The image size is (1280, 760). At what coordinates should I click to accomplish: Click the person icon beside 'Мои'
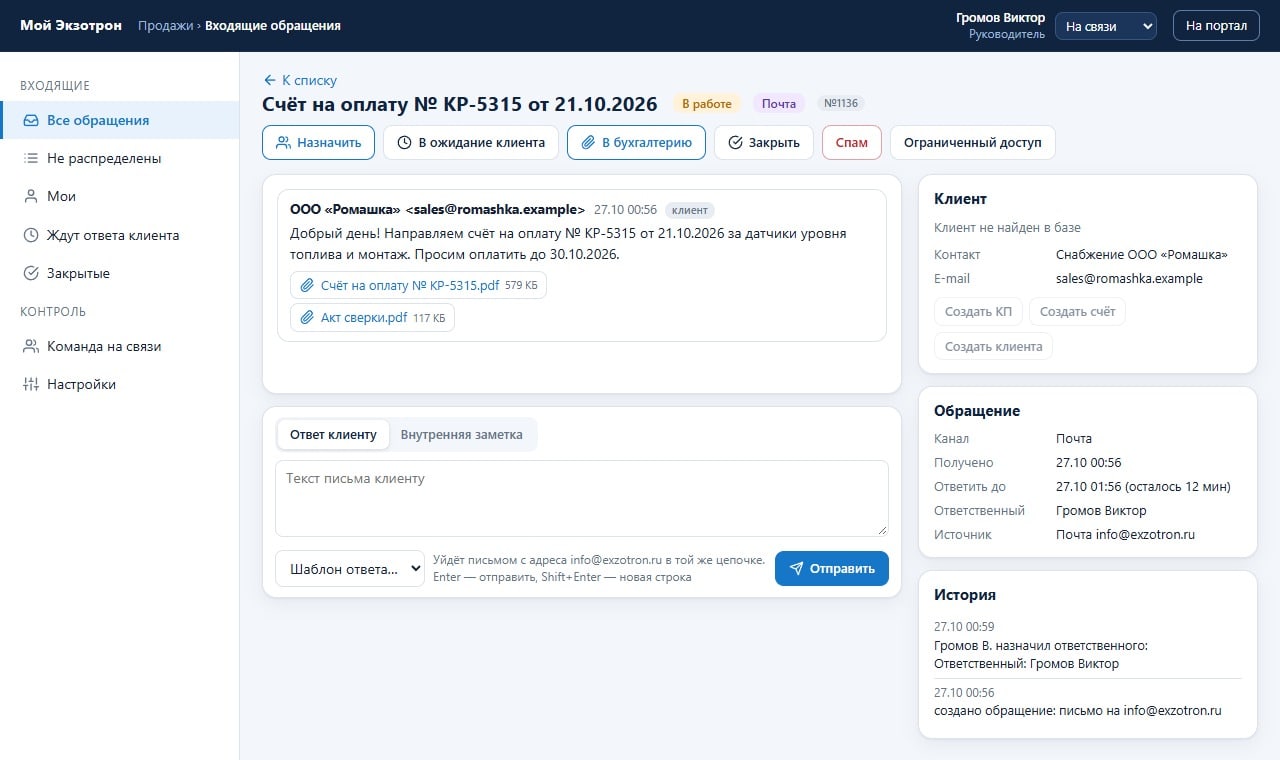31,197
